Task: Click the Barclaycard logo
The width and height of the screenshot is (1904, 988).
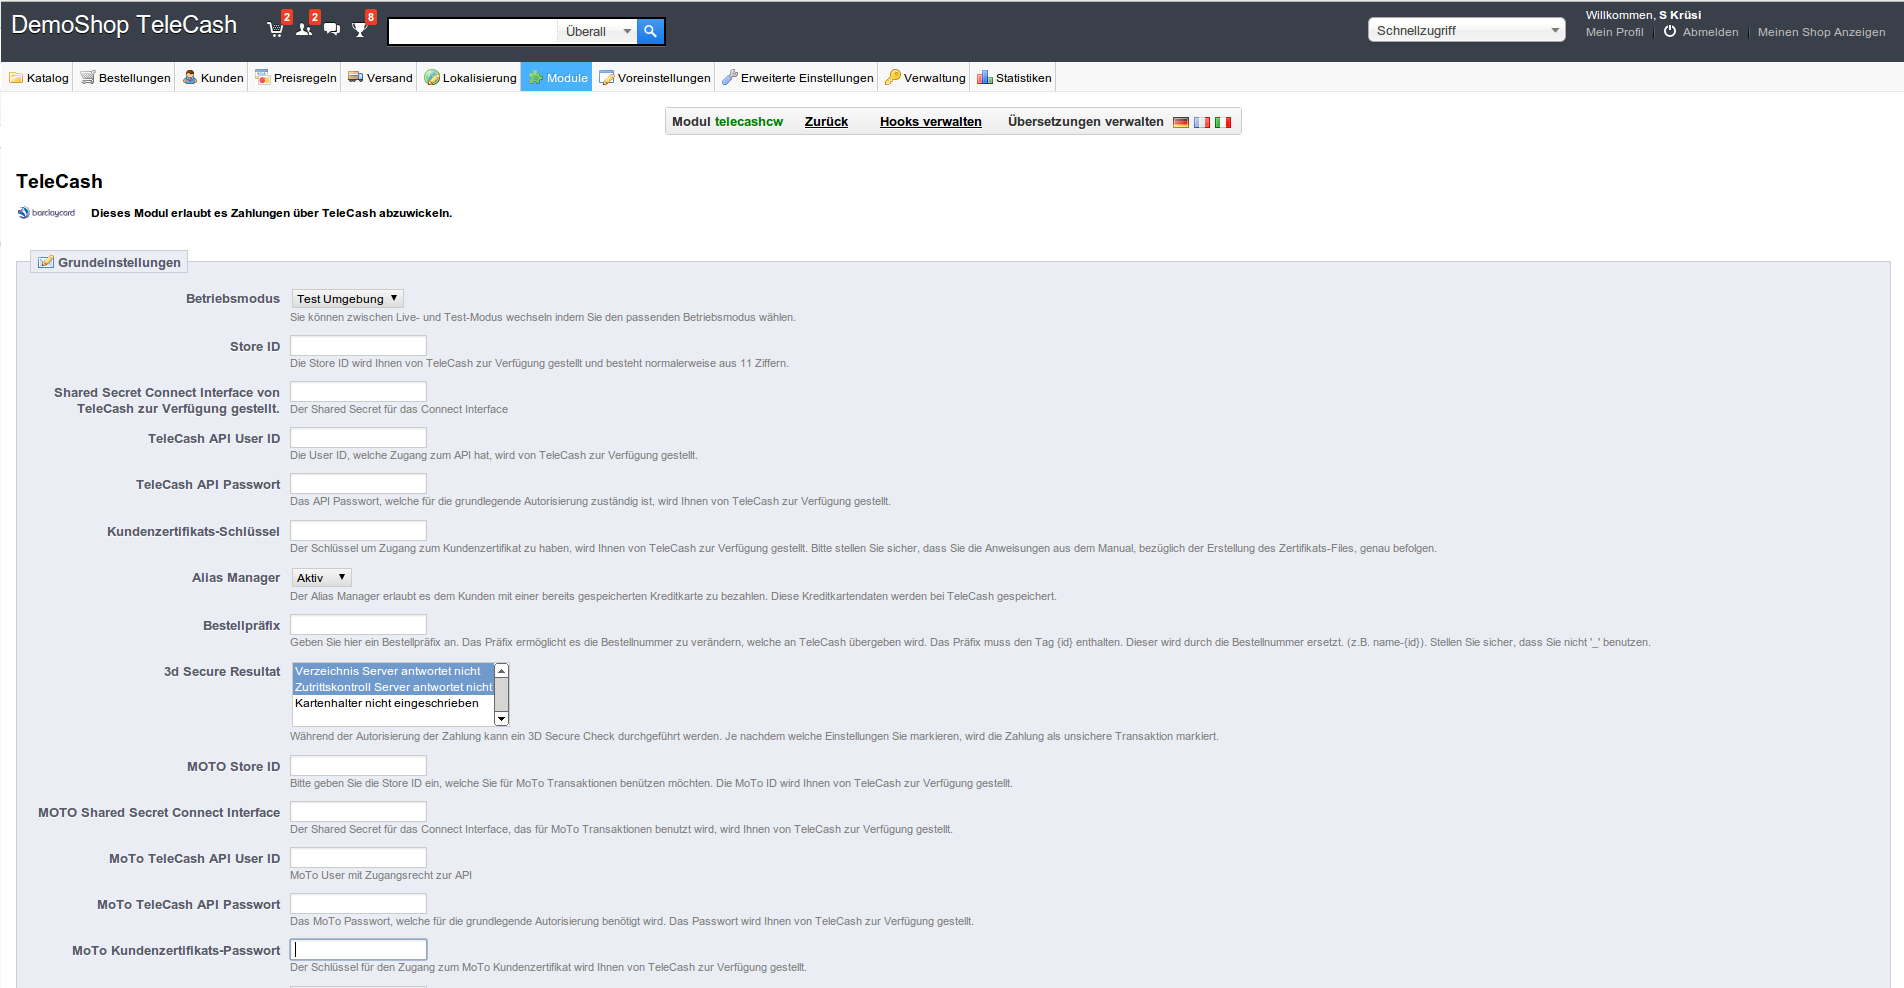Action: pyautogui.click(x=47, y=213)
